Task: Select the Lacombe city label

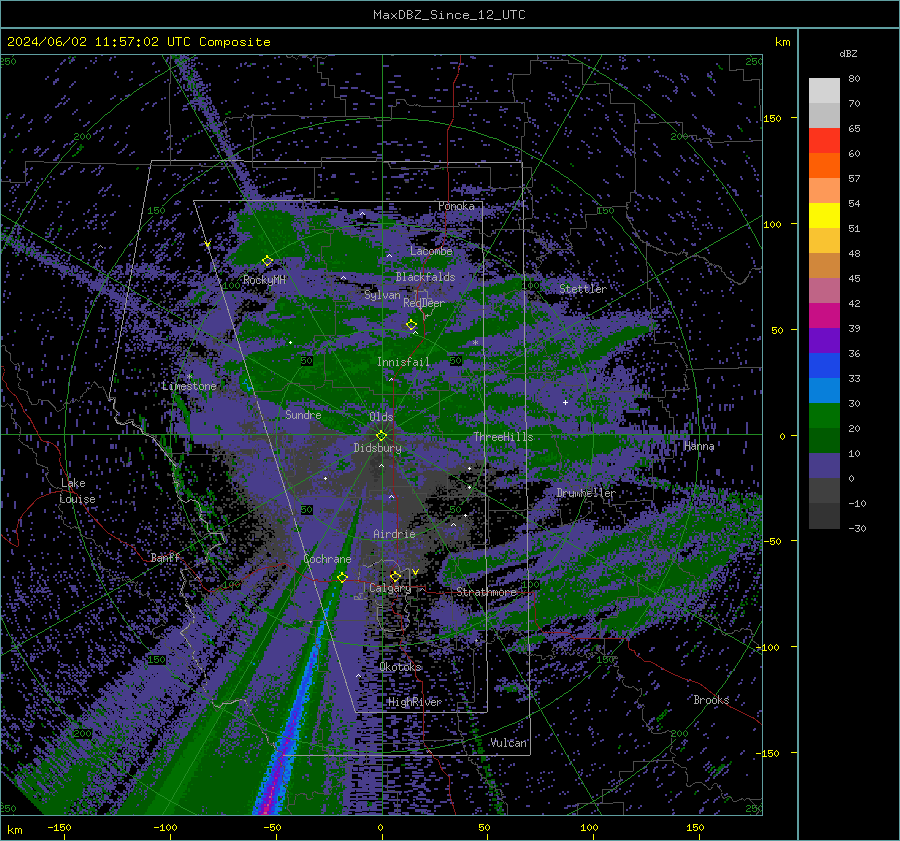Action: tap(431, 251)
